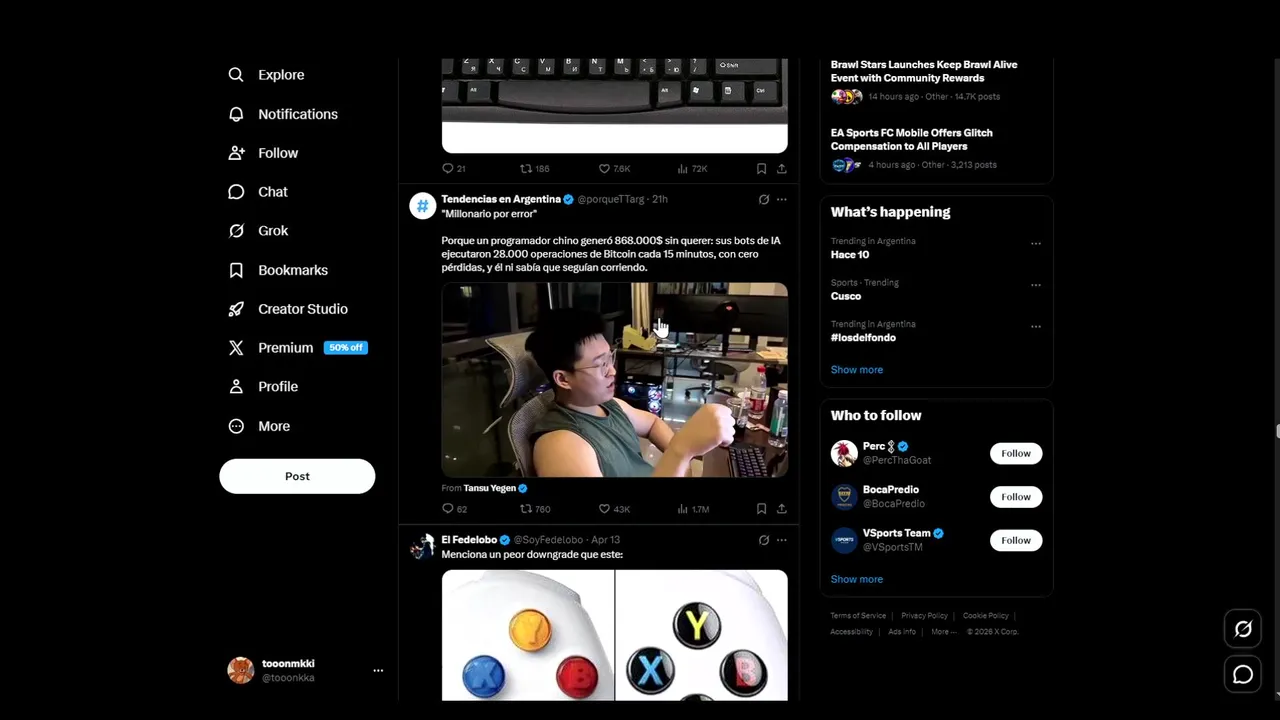Open more options for Cusco trend
1280x720 pixels.
pos(1036,285)
